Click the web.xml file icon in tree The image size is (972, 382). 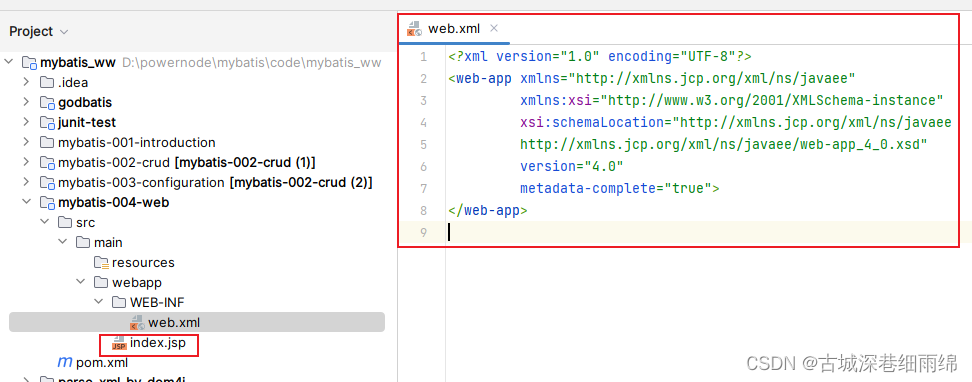point(137,322)
